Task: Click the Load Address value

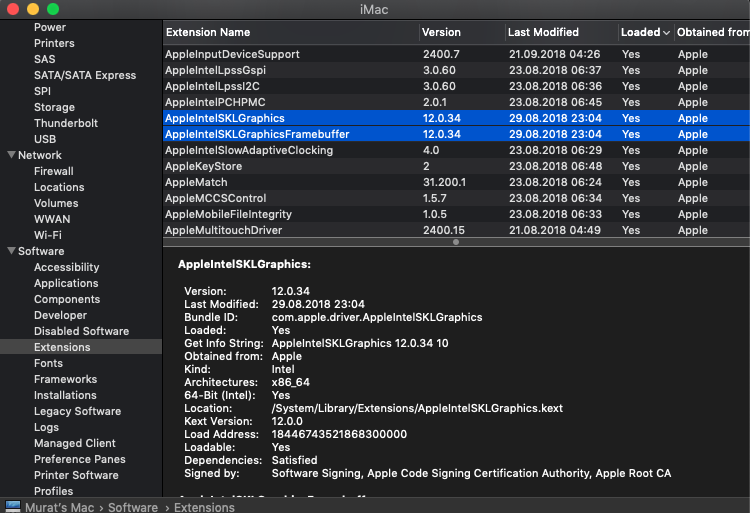Action: point(339,434)
